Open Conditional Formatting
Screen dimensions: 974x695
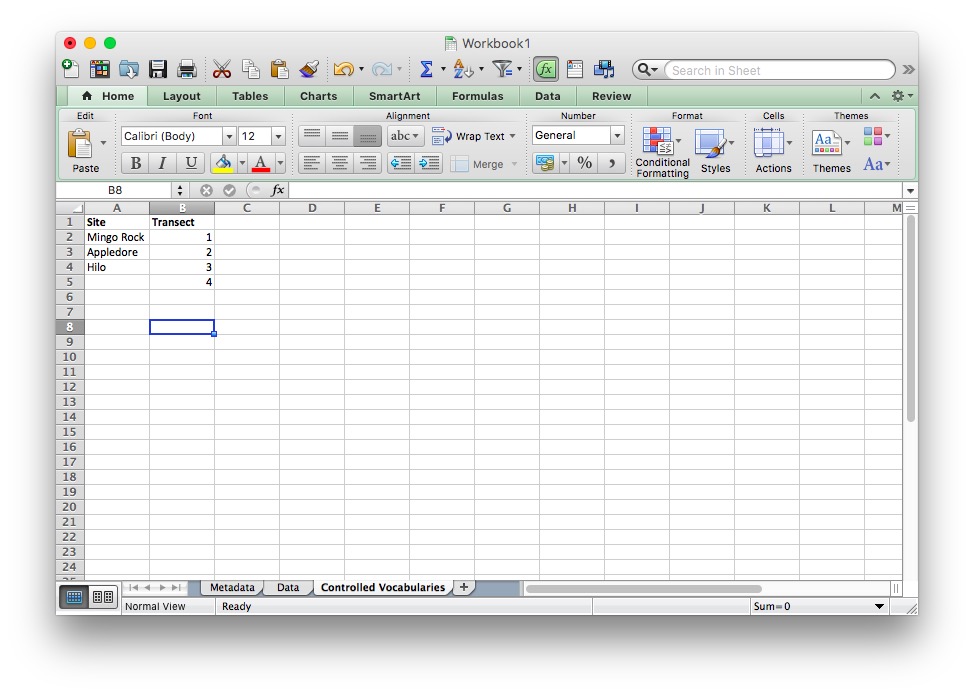pyautogui.click(x=662, y=152)
